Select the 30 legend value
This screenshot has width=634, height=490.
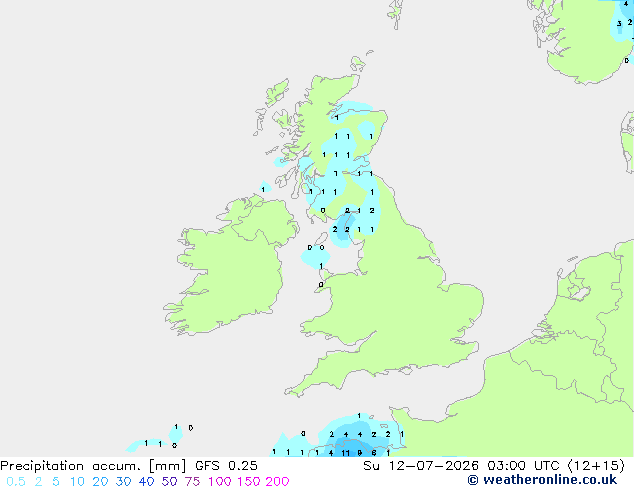123,482
